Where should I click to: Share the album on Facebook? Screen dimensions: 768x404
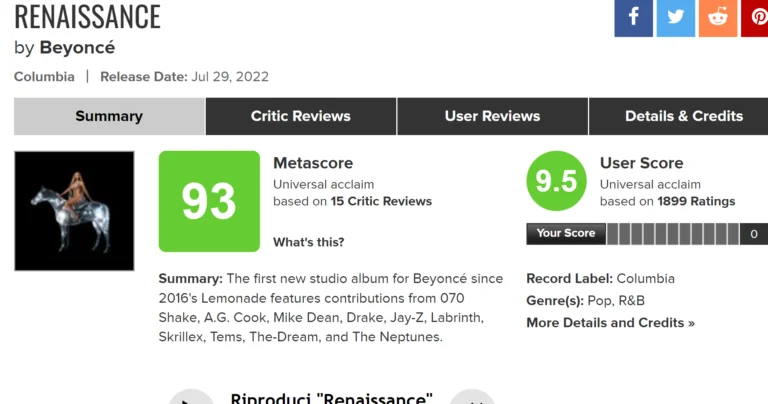633,17
